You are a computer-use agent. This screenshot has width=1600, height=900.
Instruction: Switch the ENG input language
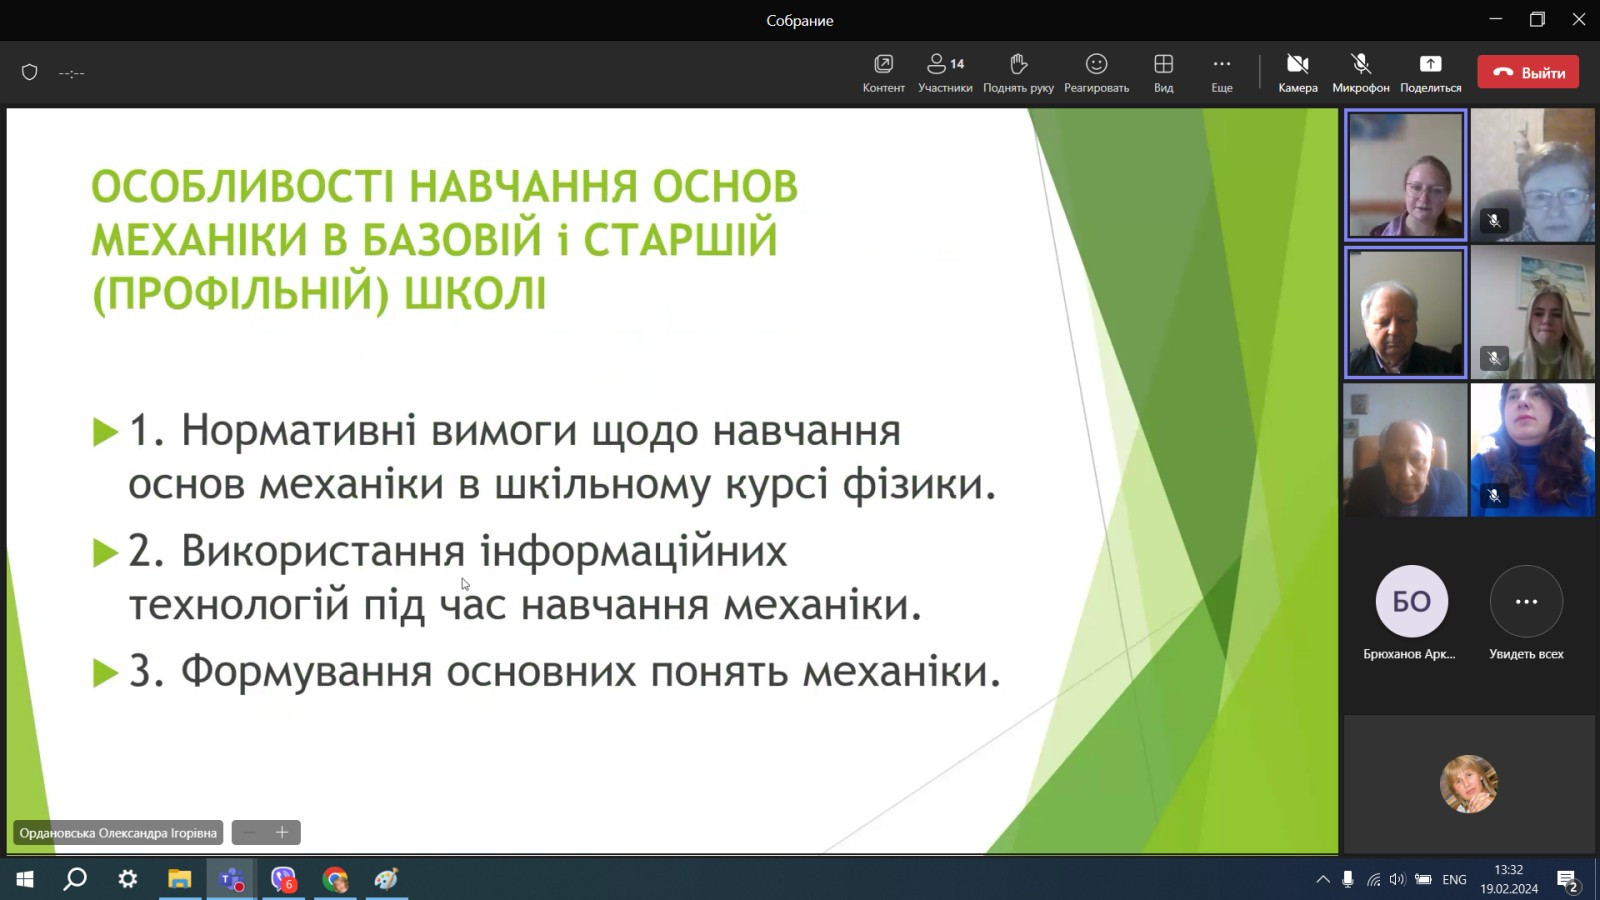pos(1454,879)
